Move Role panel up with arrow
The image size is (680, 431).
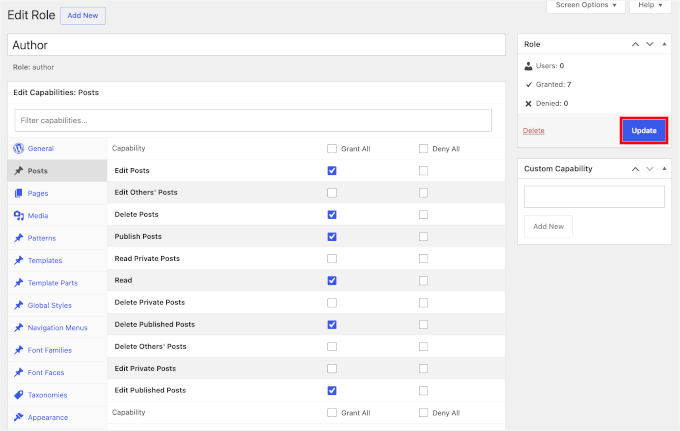click(635, 44)
